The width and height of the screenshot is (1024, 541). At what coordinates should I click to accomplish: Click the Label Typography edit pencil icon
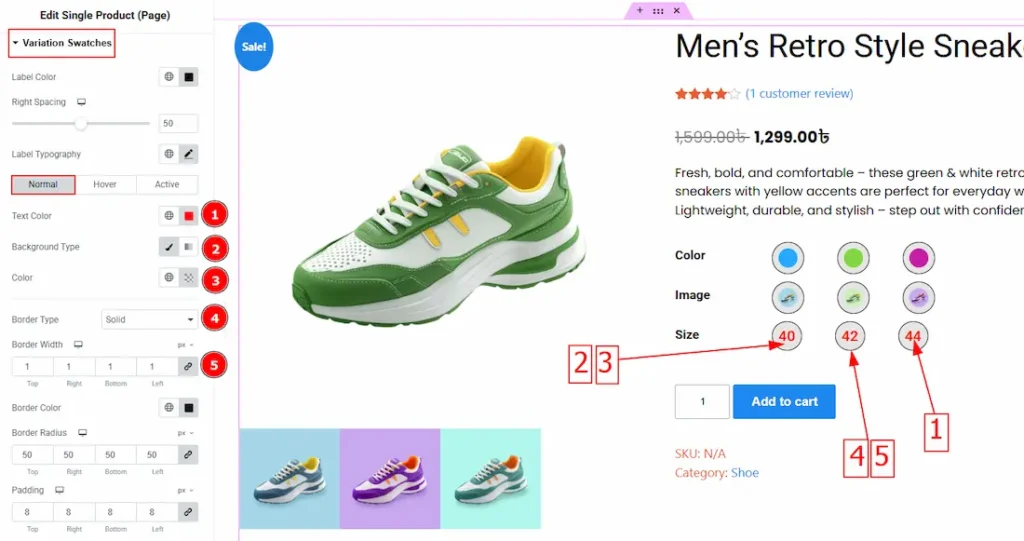(x=188, y=154)
